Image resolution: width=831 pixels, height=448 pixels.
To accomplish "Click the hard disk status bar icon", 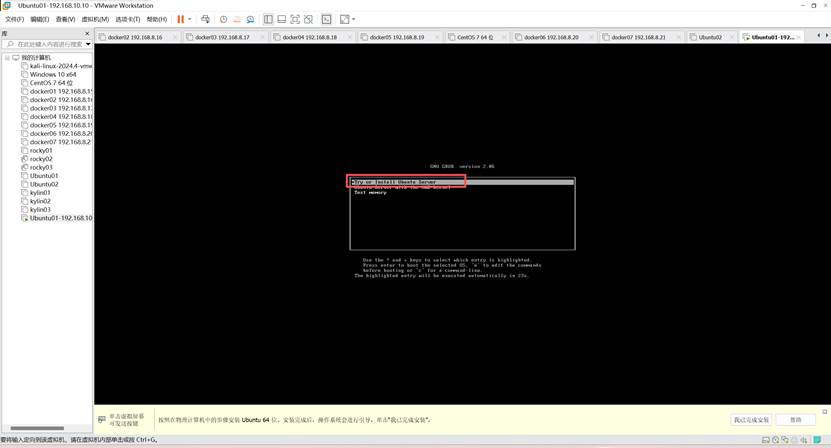I will (765, 440).
